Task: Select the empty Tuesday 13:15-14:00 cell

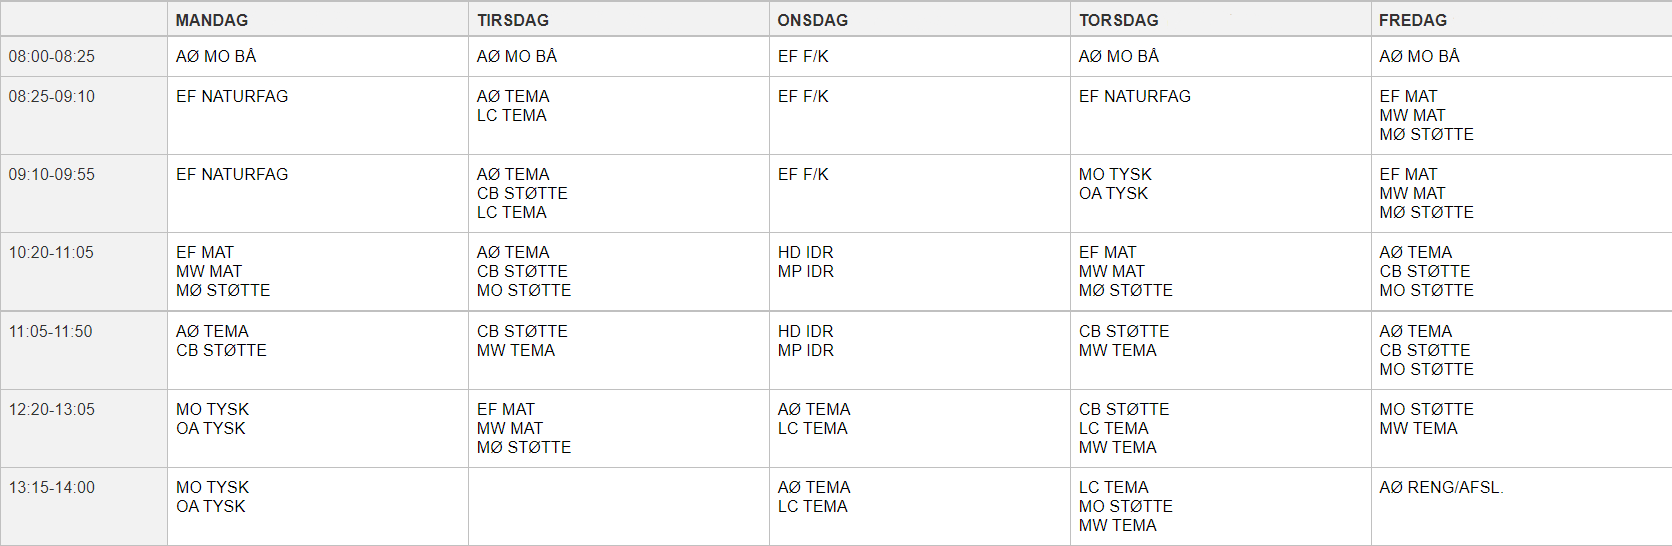Action: pyautogui.click(x=618, y=507)
